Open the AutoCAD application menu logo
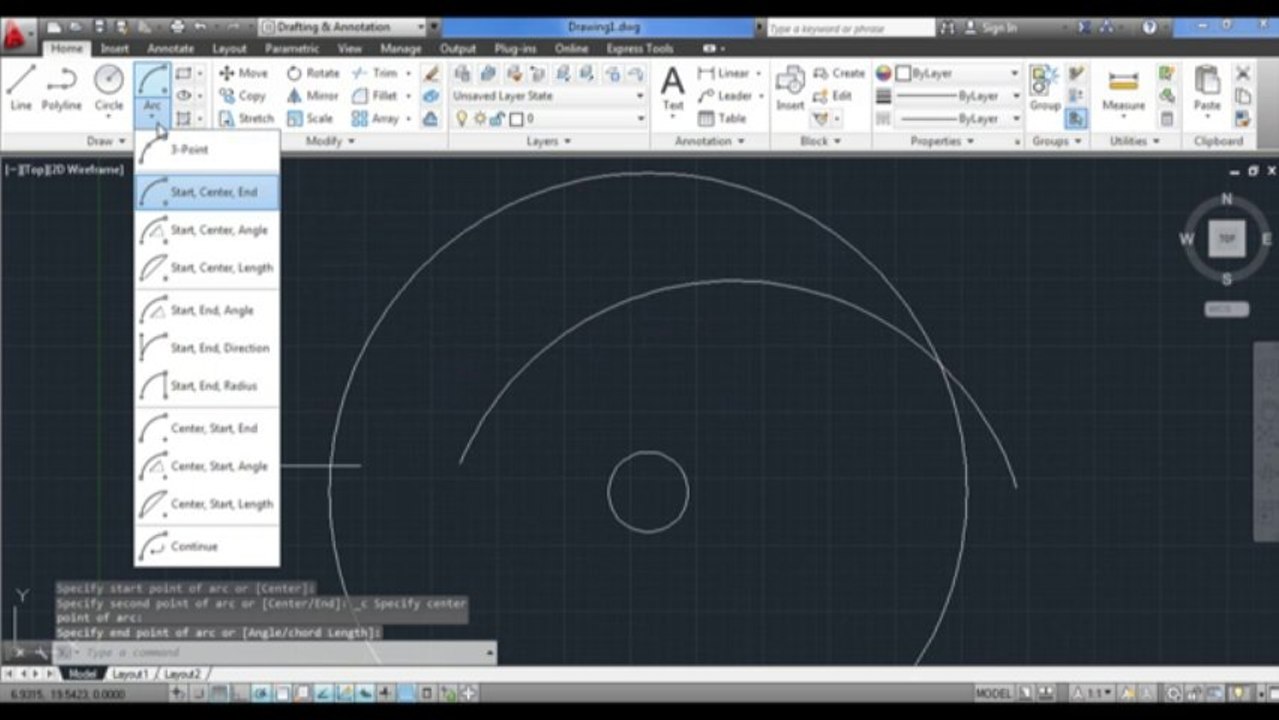This screenshot has width=1279, height=720. coord(16,35)
